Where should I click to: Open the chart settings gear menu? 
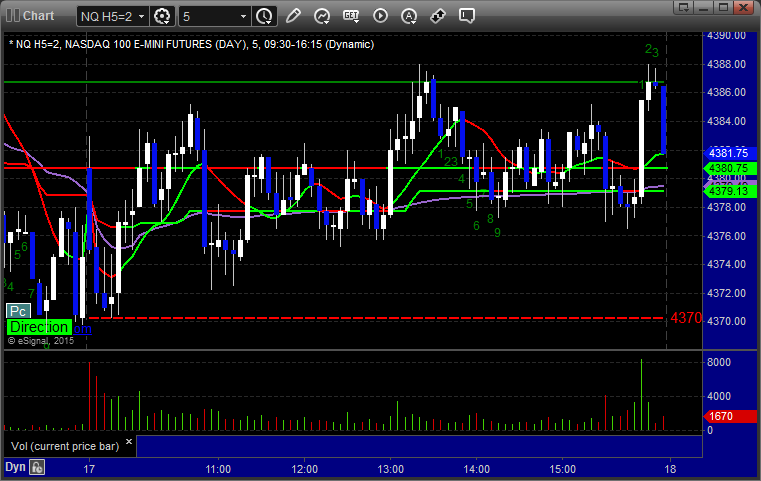click(162, 16)
